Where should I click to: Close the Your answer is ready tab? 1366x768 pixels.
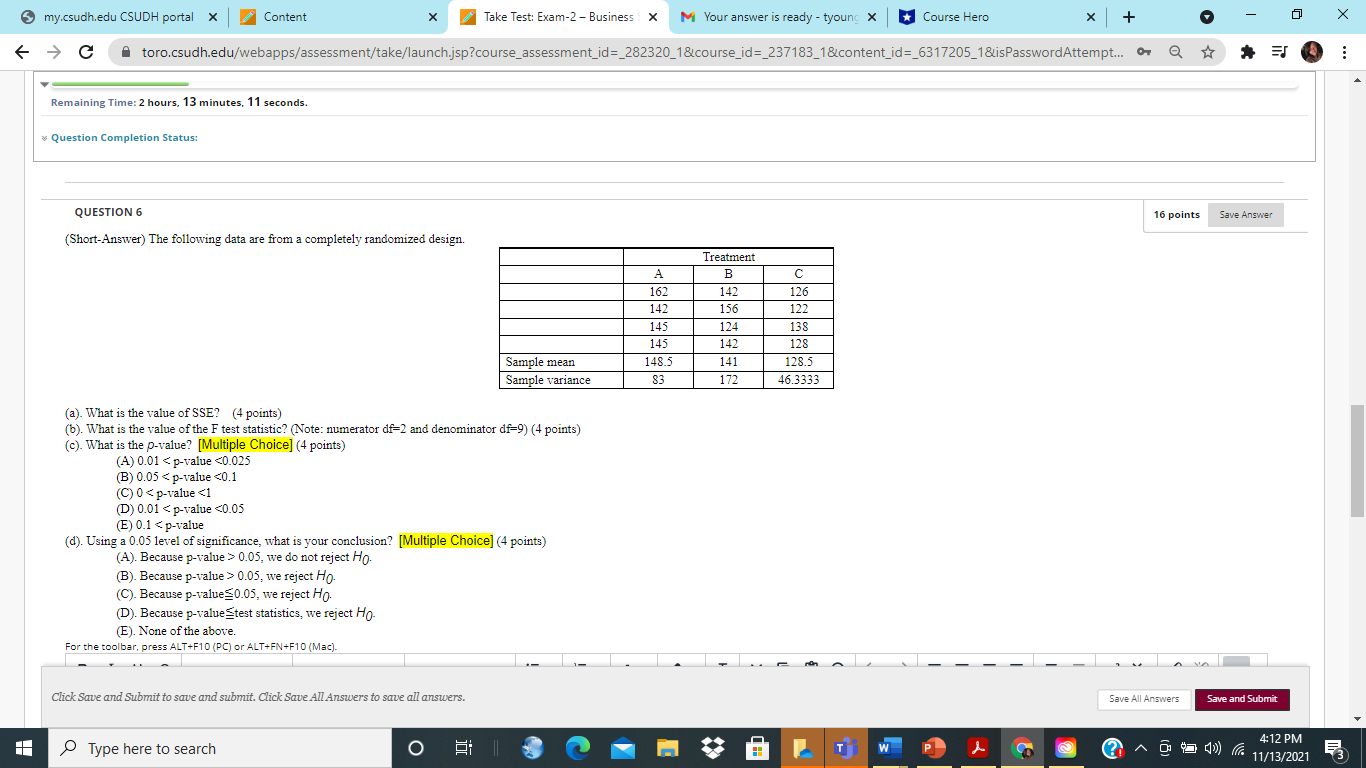tap(871, 17)
